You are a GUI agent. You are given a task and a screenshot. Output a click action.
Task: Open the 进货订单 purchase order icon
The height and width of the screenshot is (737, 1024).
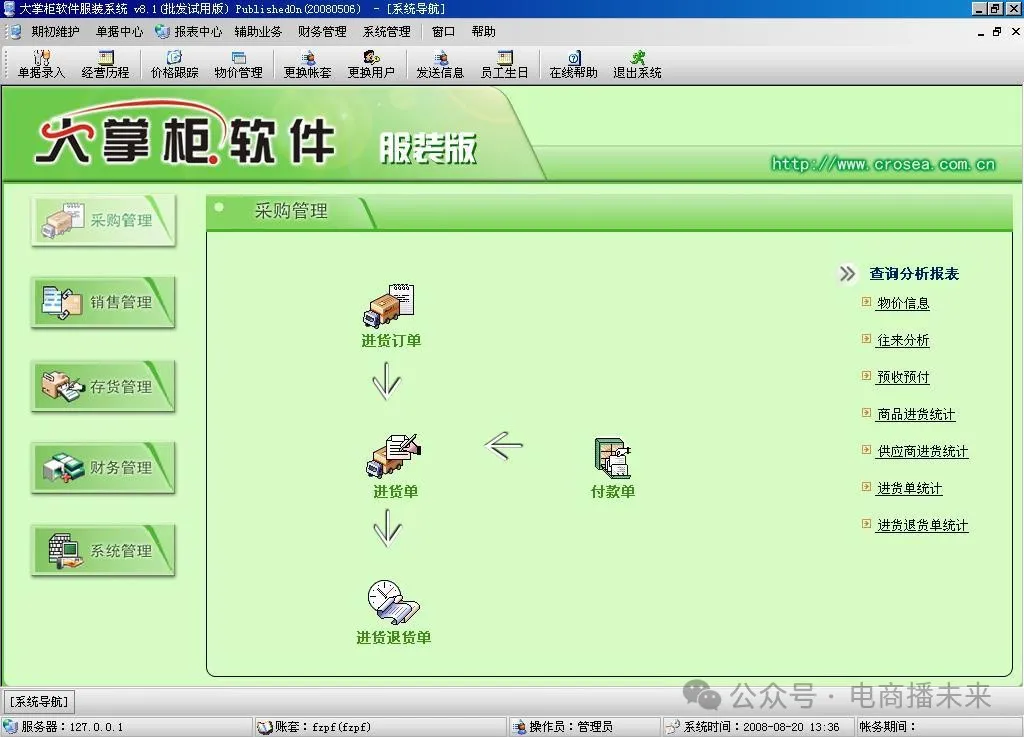coord(390,308)
